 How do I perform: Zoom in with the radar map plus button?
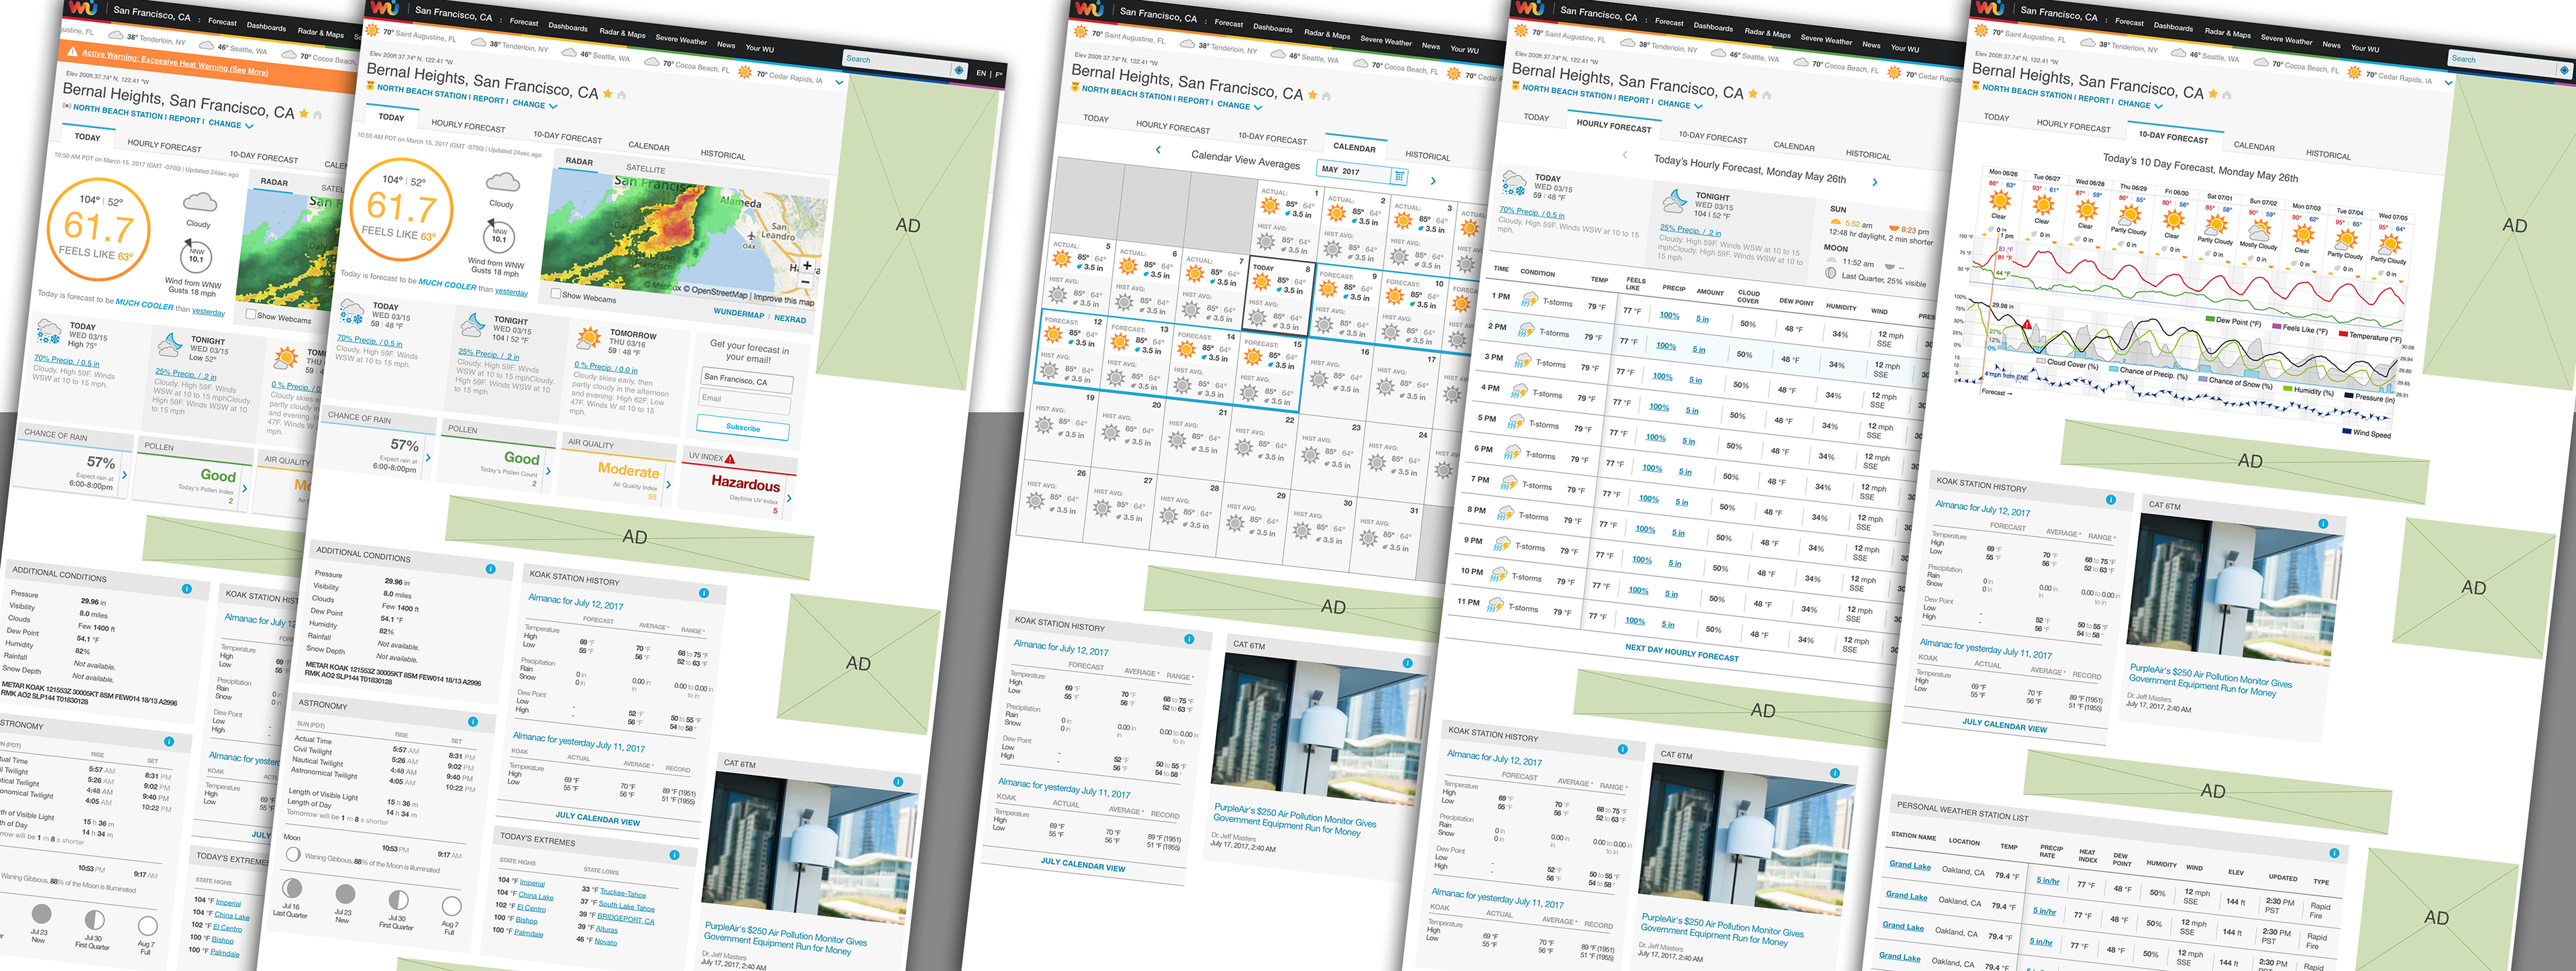(x=807, y=265)
